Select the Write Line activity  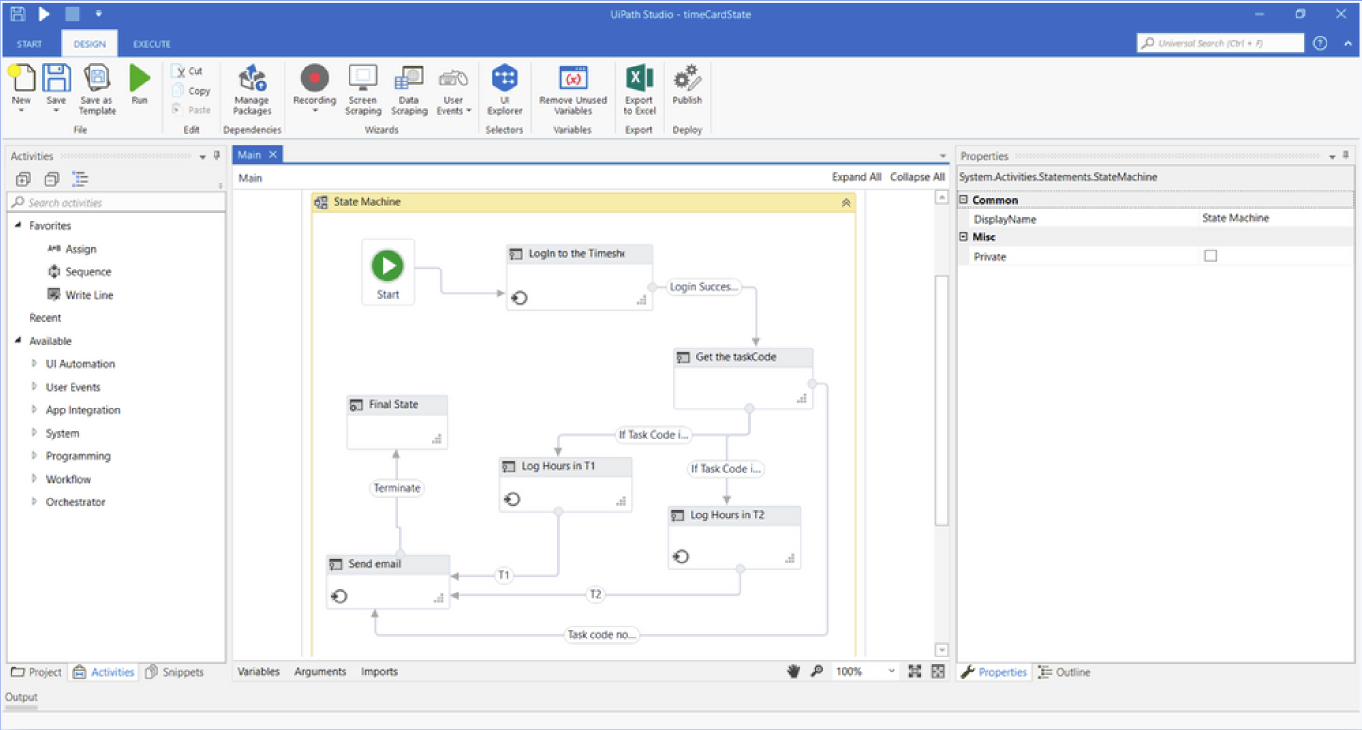click(80, 295)
